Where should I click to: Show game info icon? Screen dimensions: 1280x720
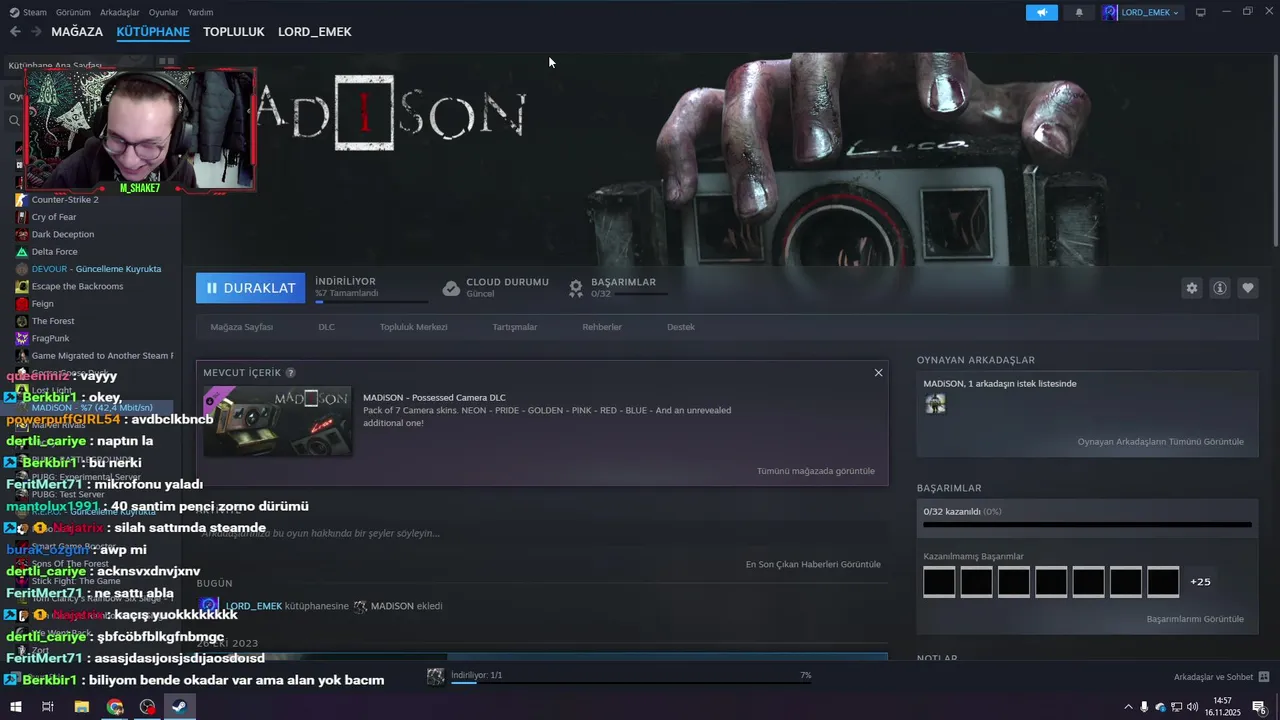point(1219,288)
